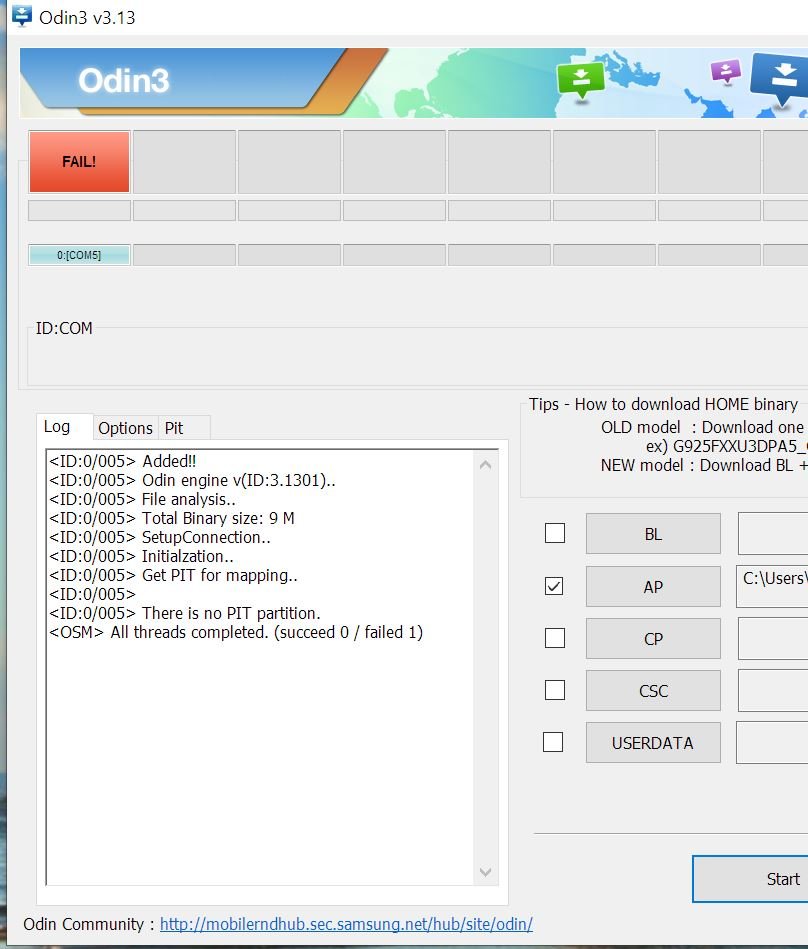Enable the USERDATA checkbox
808x949 pixels.
click(x=553, y=742)
